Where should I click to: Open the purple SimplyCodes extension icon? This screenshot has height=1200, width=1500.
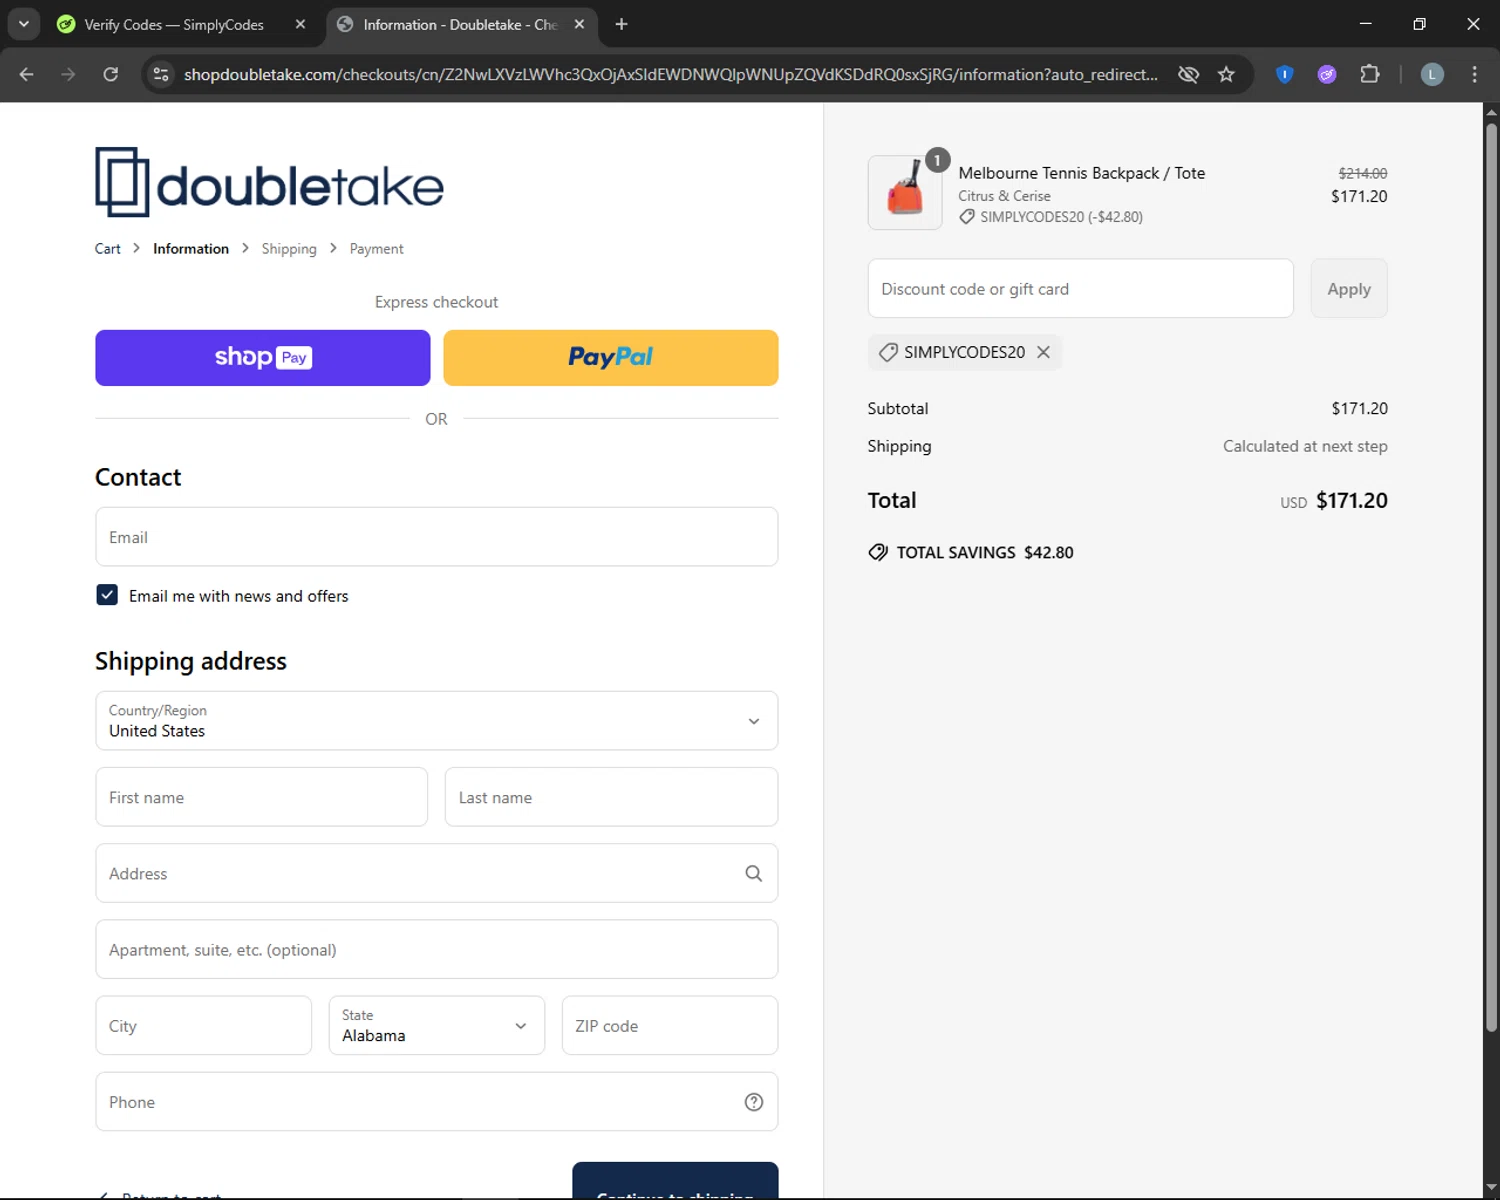click(1327, 74)
